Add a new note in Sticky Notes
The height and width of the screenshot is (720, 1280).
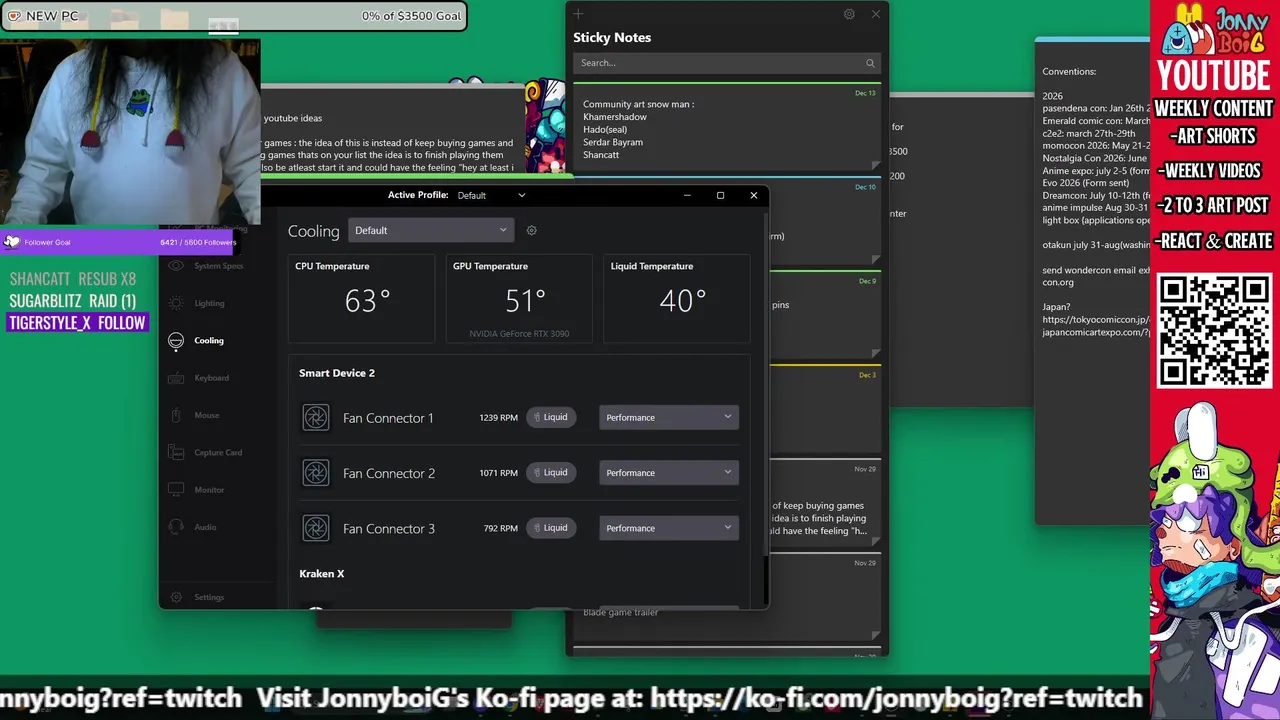578,14
